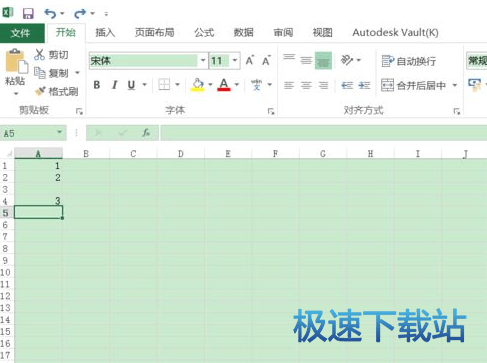Click the fx insert function icon
The height and width of the screenshot is (363, 487).
(x=146, y=133)
